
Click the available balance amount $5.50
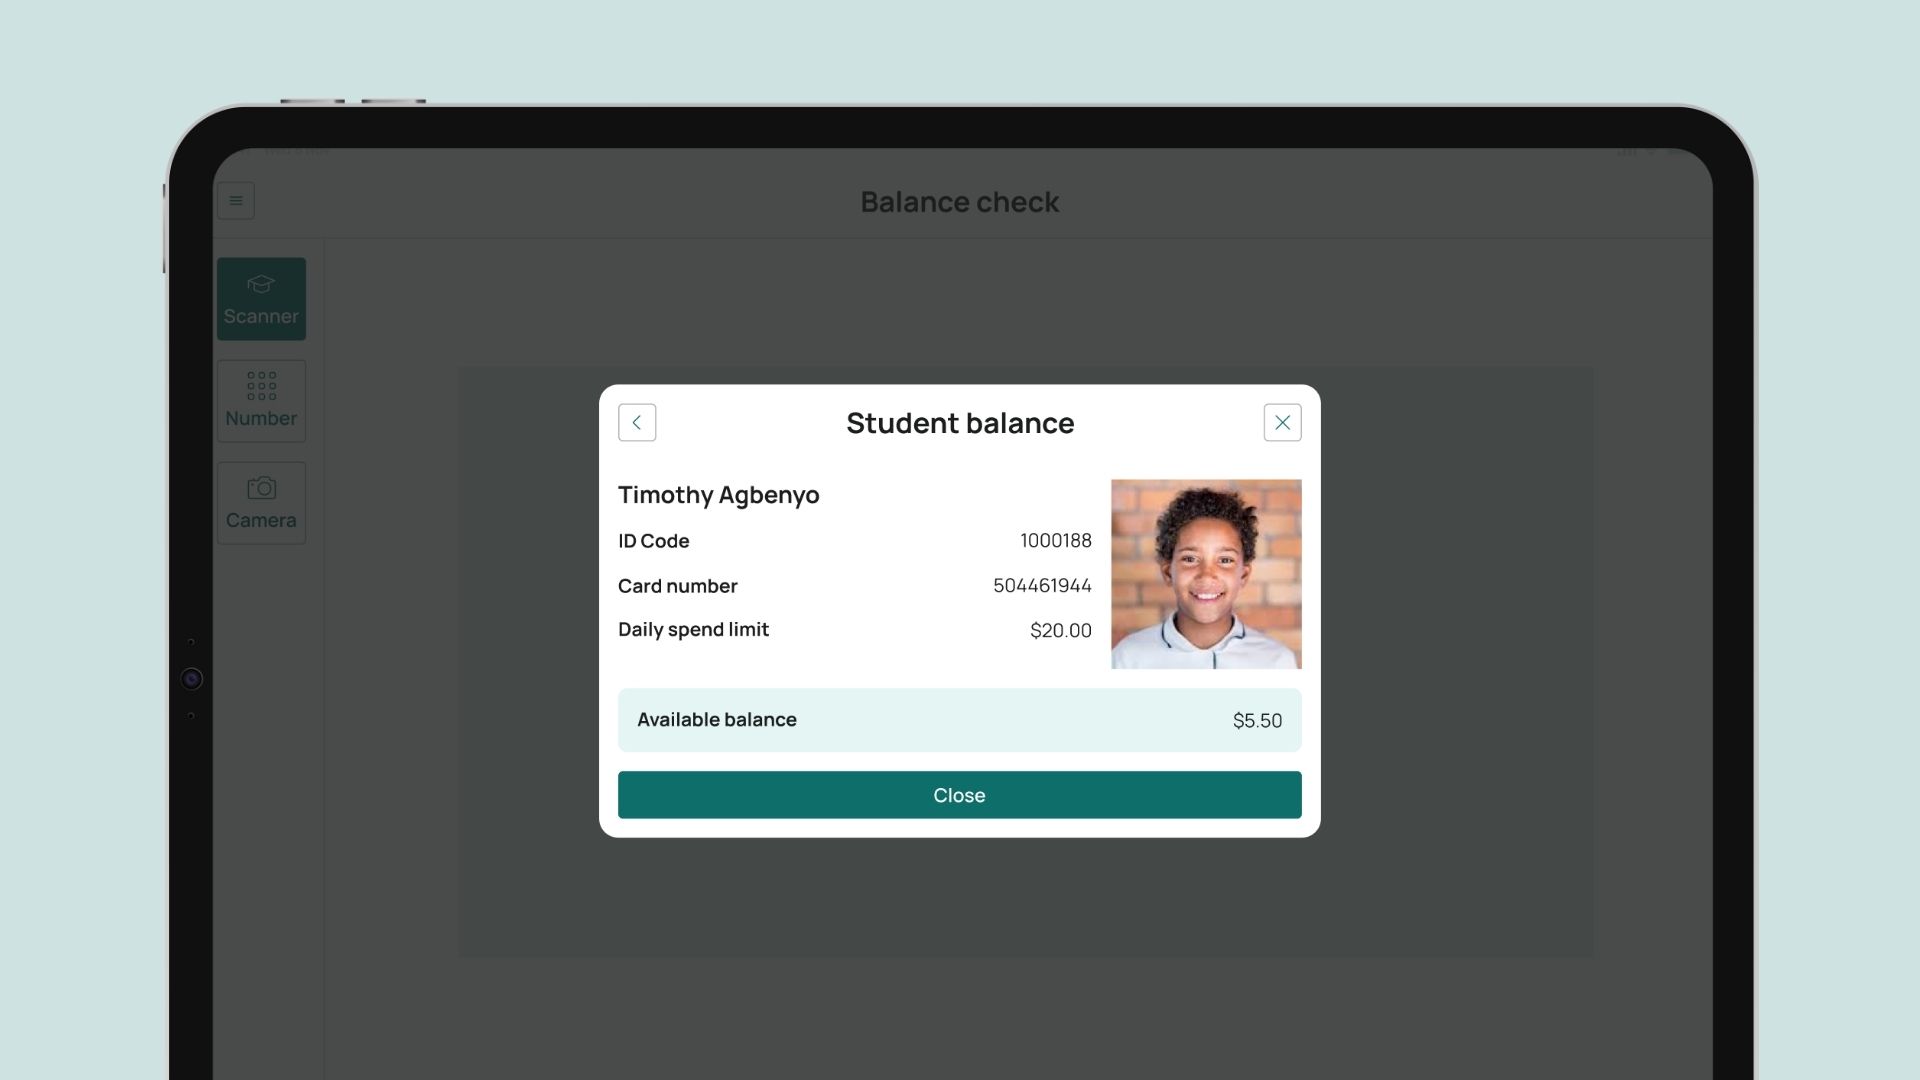pos(1257,721)
